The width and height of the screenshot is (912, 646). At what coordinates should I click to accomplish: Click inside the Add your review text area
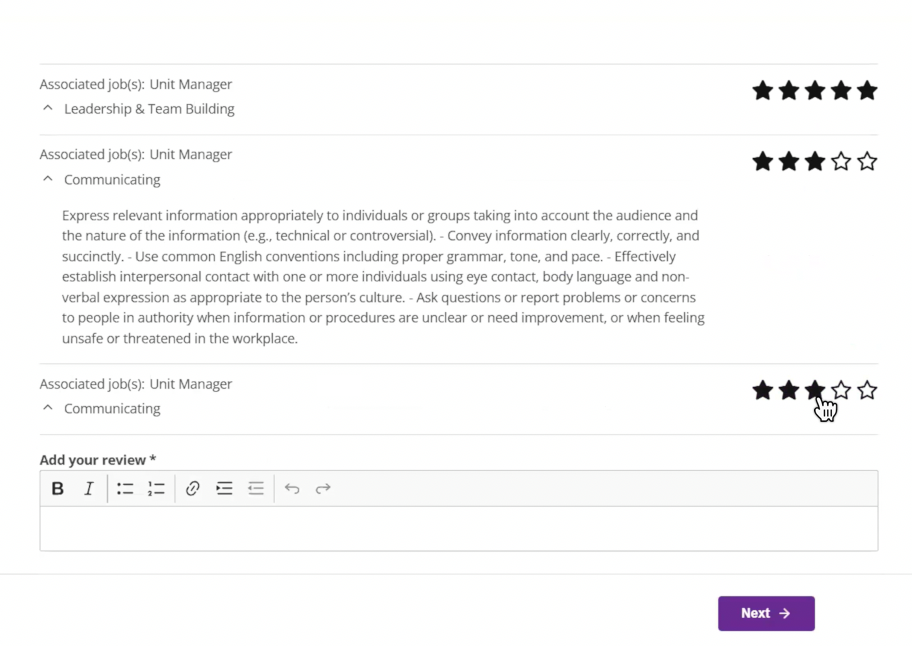[x=458, y=528]
